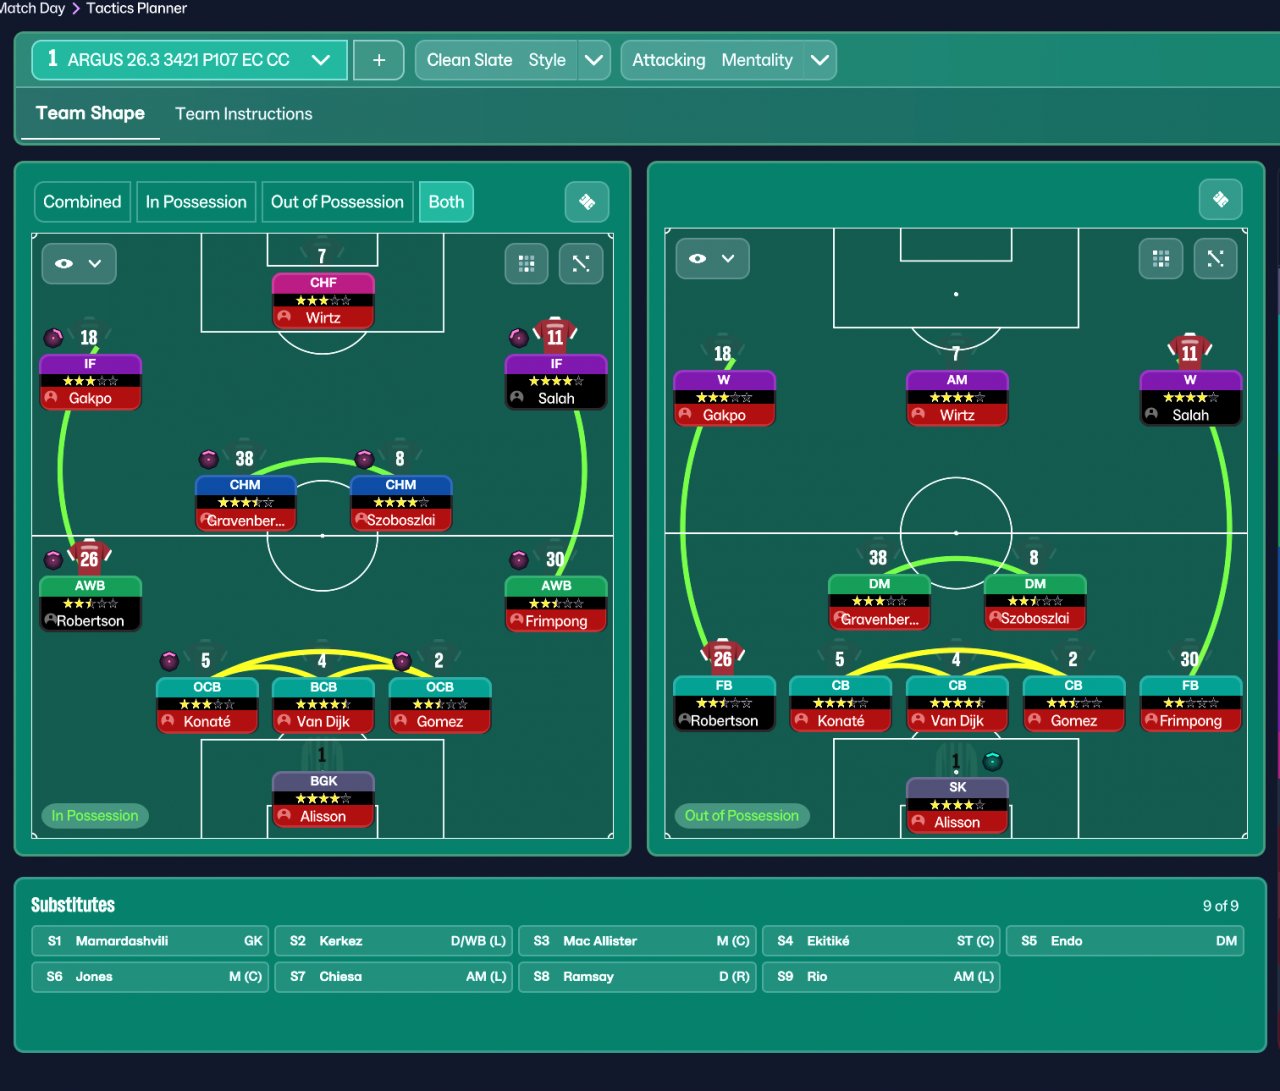This screenshot has width=1280, height=1091.
Task: Expand Out of Possession pitch with fullscreen icon
Action: tap(1215, 259)
